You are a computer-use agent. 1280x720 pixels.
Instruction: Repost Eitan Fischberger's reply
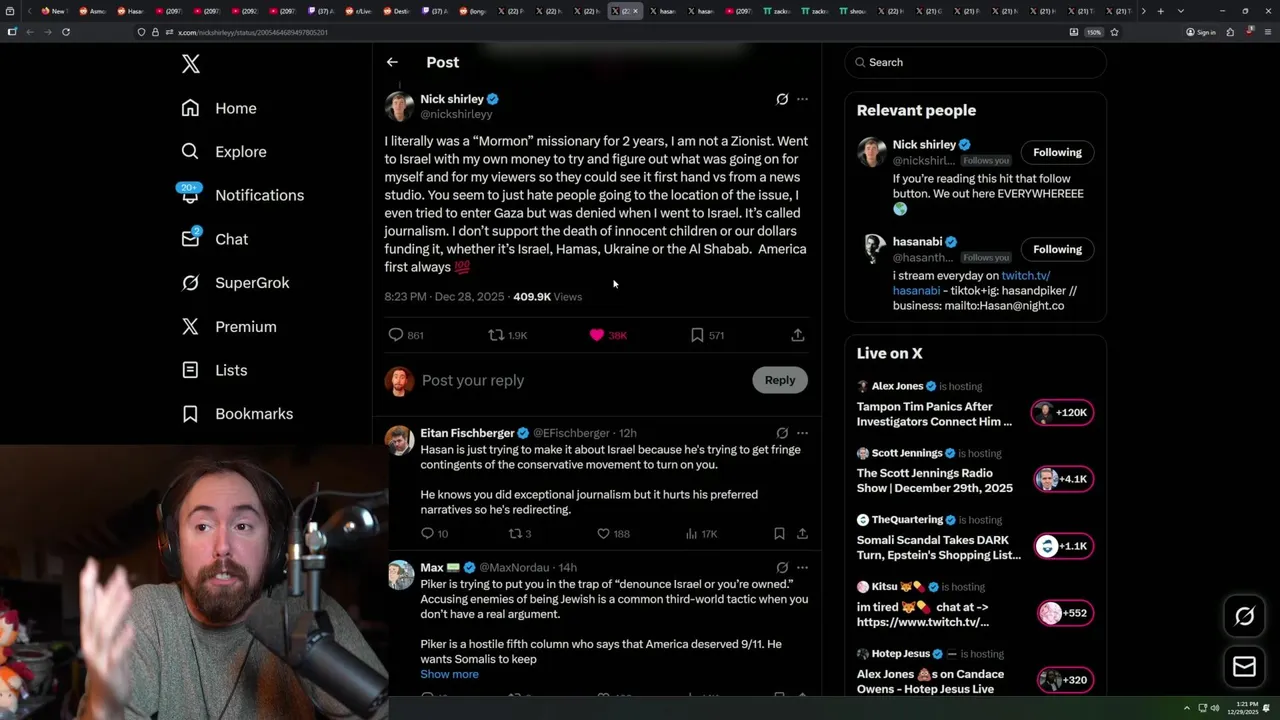click(515, 534)
